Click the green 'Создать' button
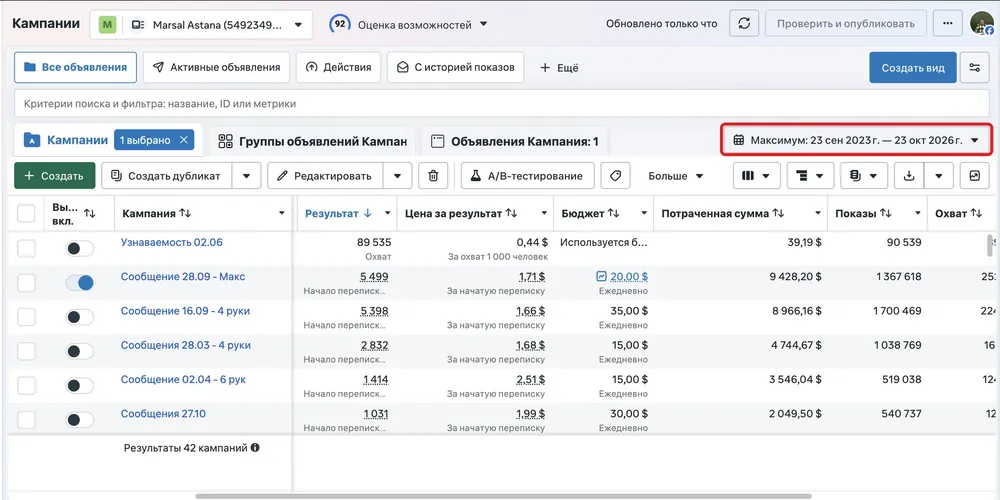1000x500 pixels. coord(55,176)
